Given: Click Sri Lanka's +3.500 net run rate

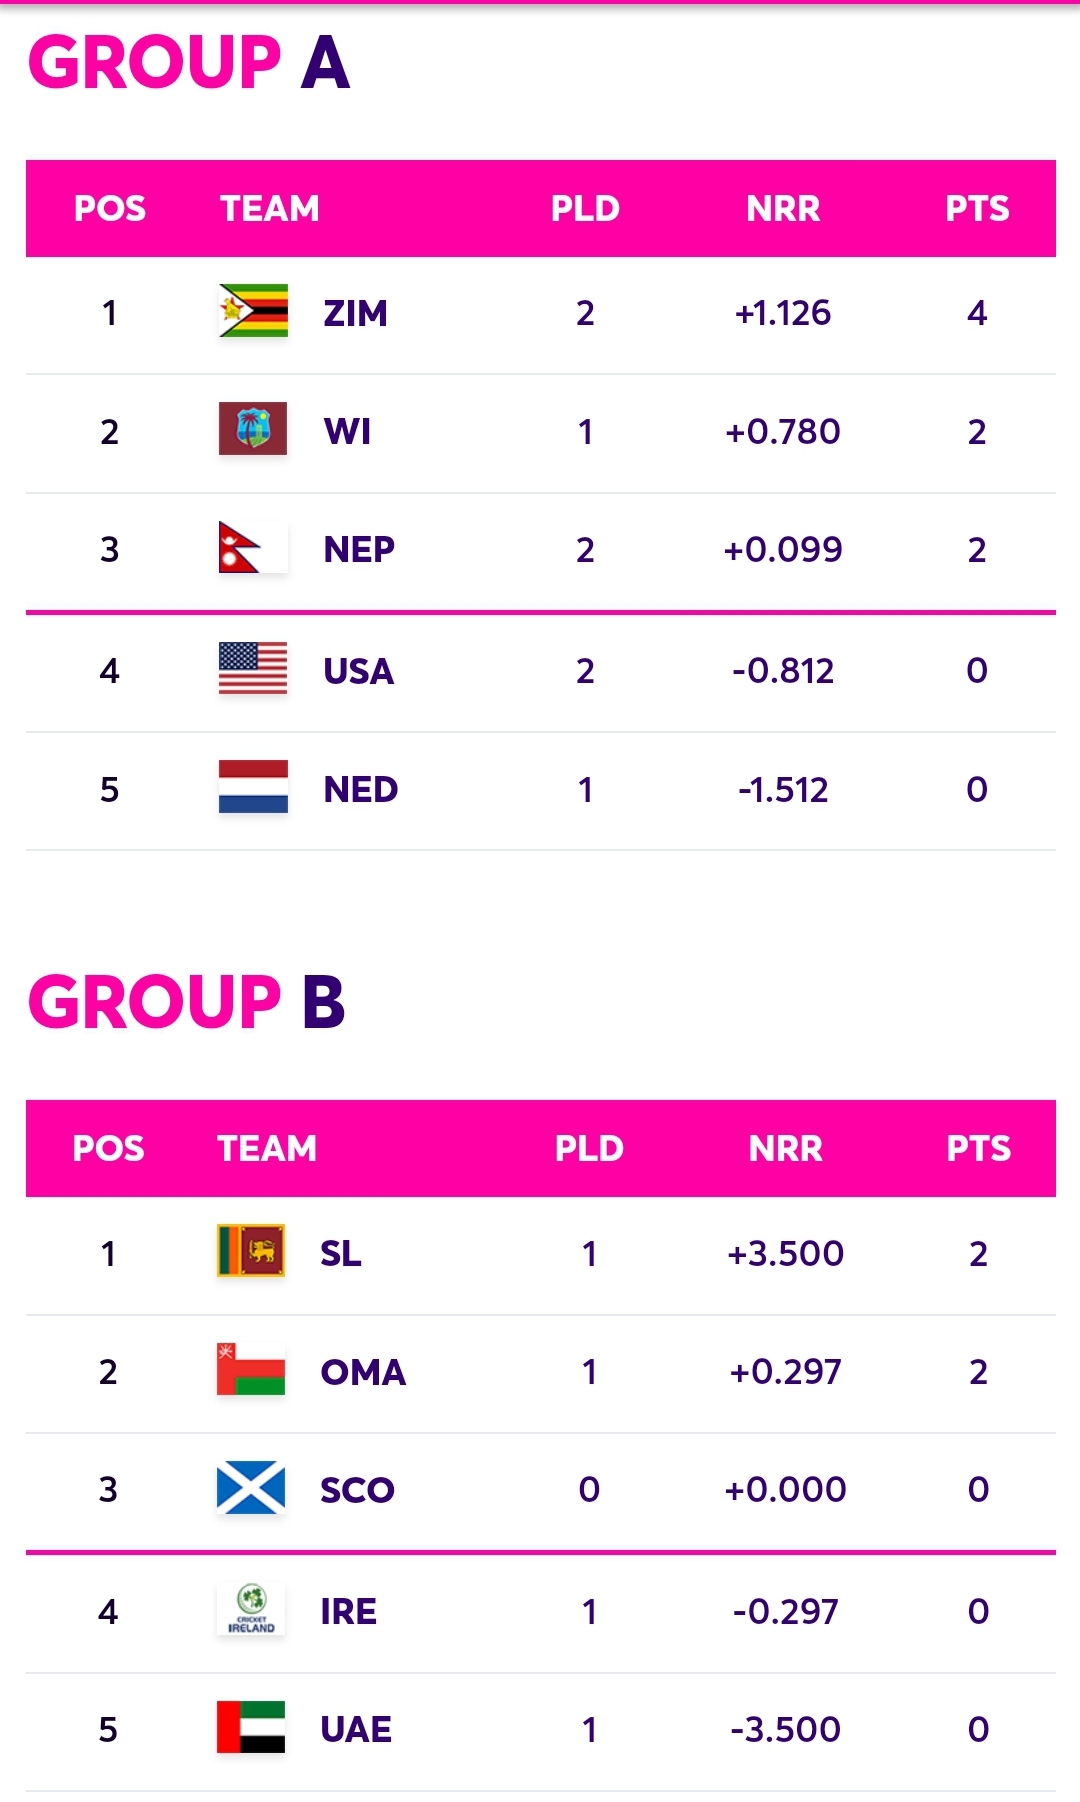Looking at the screenshot, I should click(785, 1253).
